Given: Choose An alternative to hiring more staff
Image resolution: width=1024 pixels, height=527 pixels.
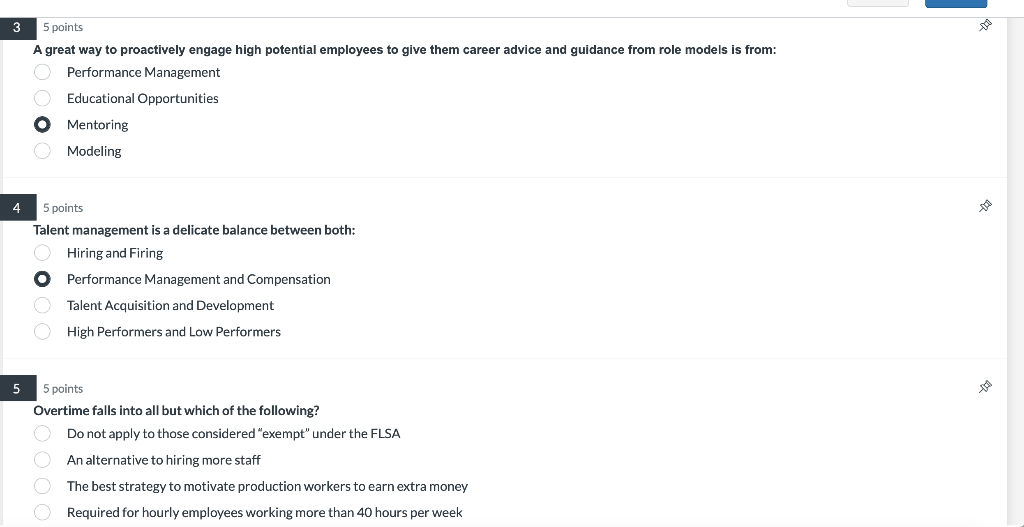Looking at the screenshot, I should point(42,460).
